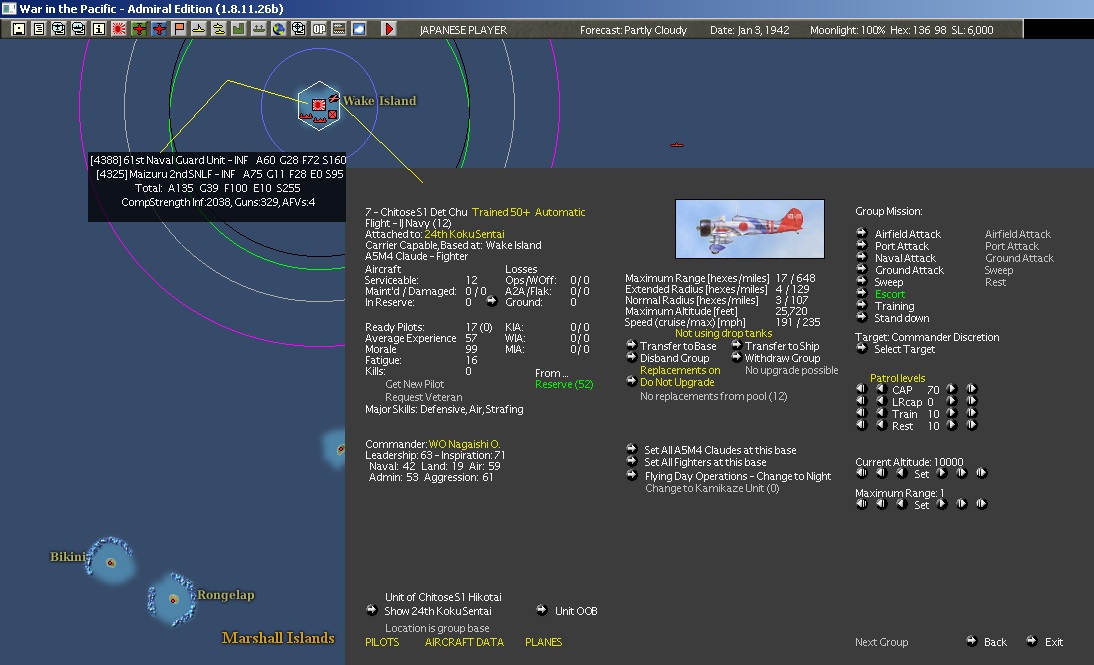Click the crosshair target toolbar icon
The image size is (1094, 665).
299,29
